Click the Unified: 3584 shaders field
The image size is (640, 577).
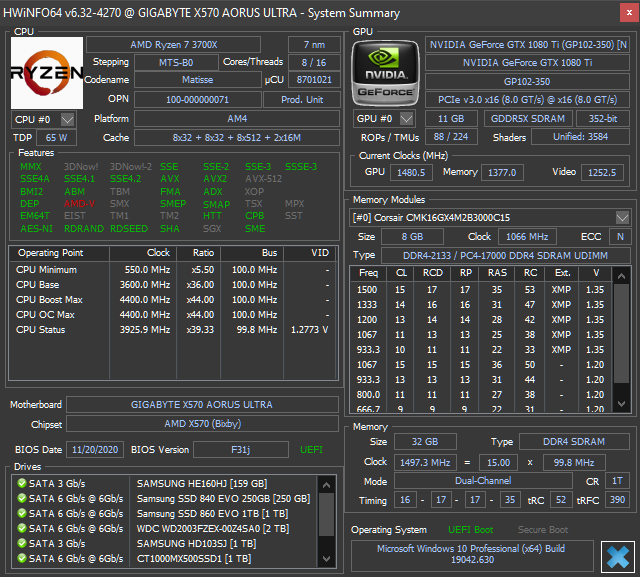[580, 137]
